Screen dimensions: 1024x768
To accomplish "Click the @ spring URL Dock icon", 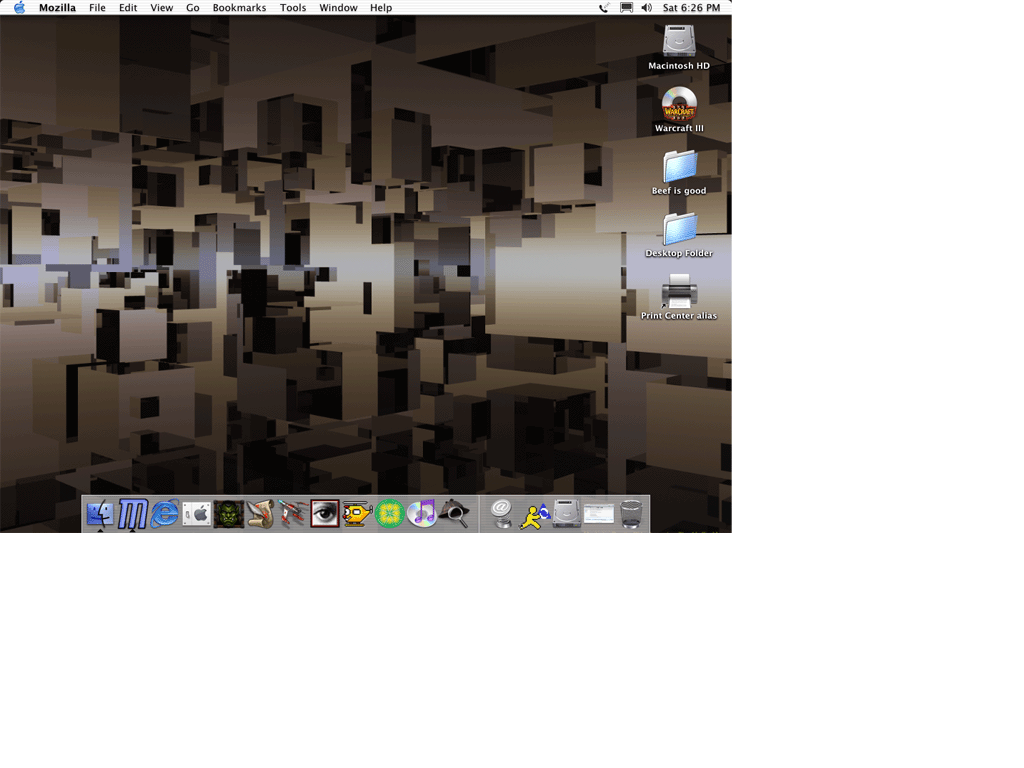I will click(502, 514).
